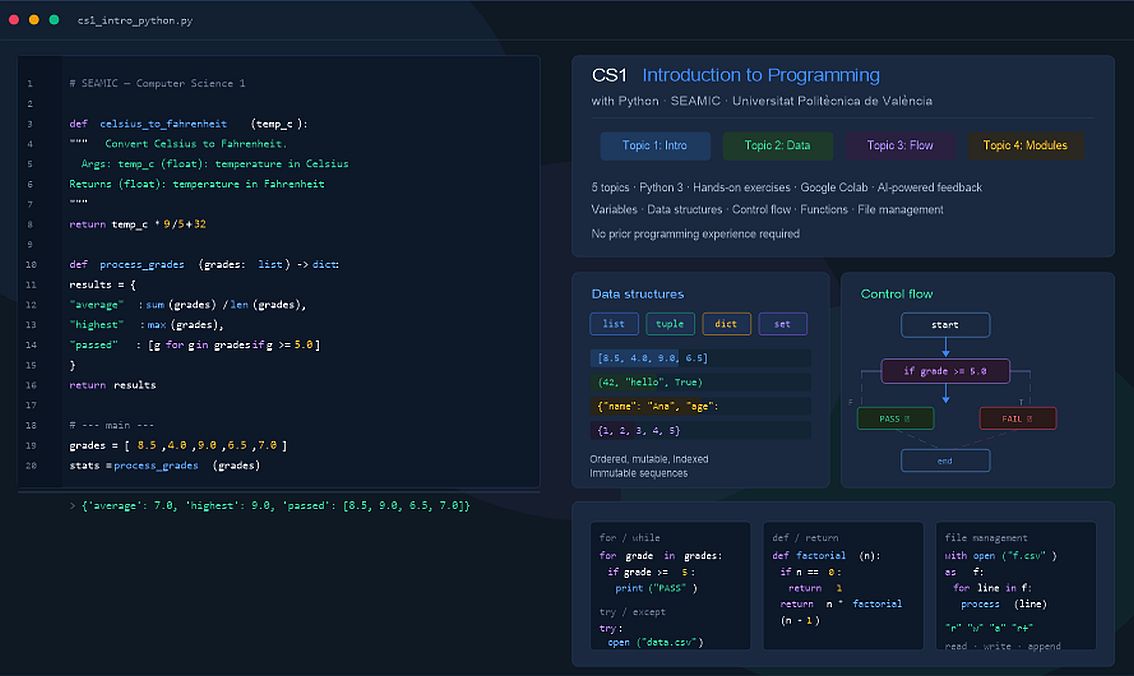The image size is (1134, 676).
Task: Click the '# --- main ---' comment
Action: click(111, 425)
